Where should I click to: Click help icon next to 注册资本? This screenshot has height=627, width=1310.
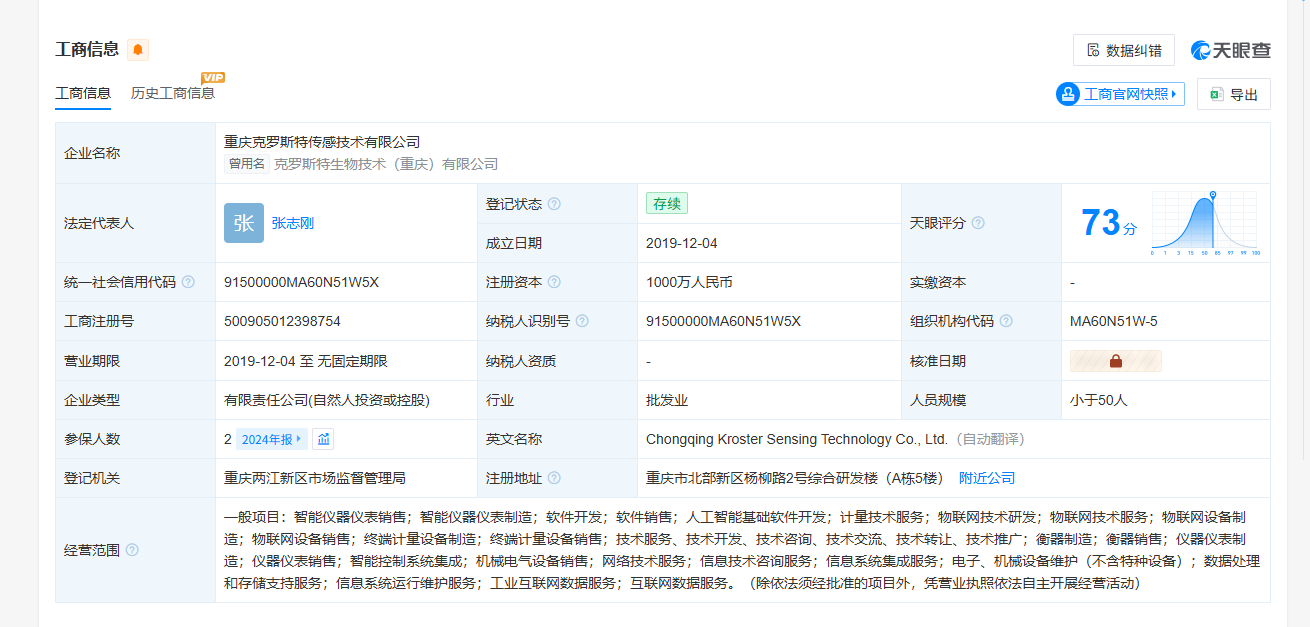click(x=554, y=283)
